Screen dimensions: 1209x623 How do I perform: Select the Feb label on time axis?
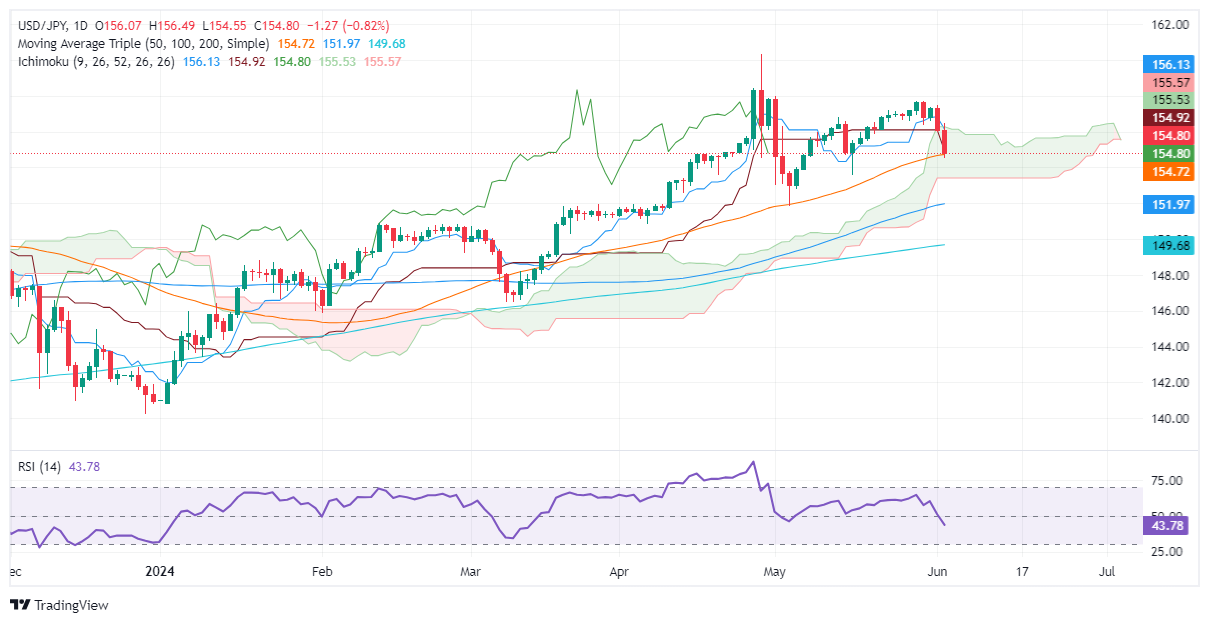322,571
